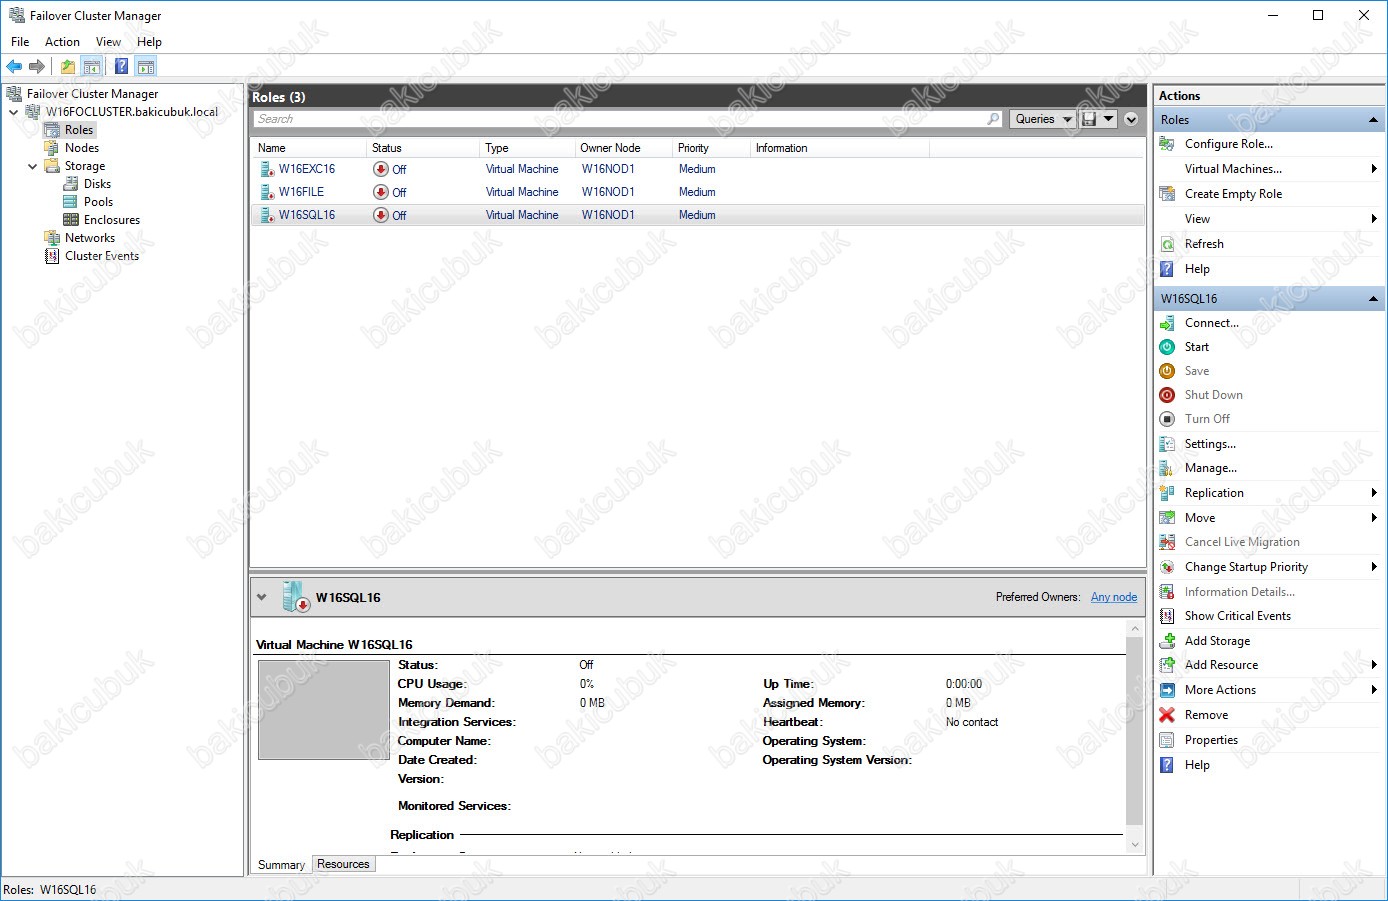Open the Help menu
Image resolution: width=1388 pixels, height=901 pixels.
click(149, 42)
